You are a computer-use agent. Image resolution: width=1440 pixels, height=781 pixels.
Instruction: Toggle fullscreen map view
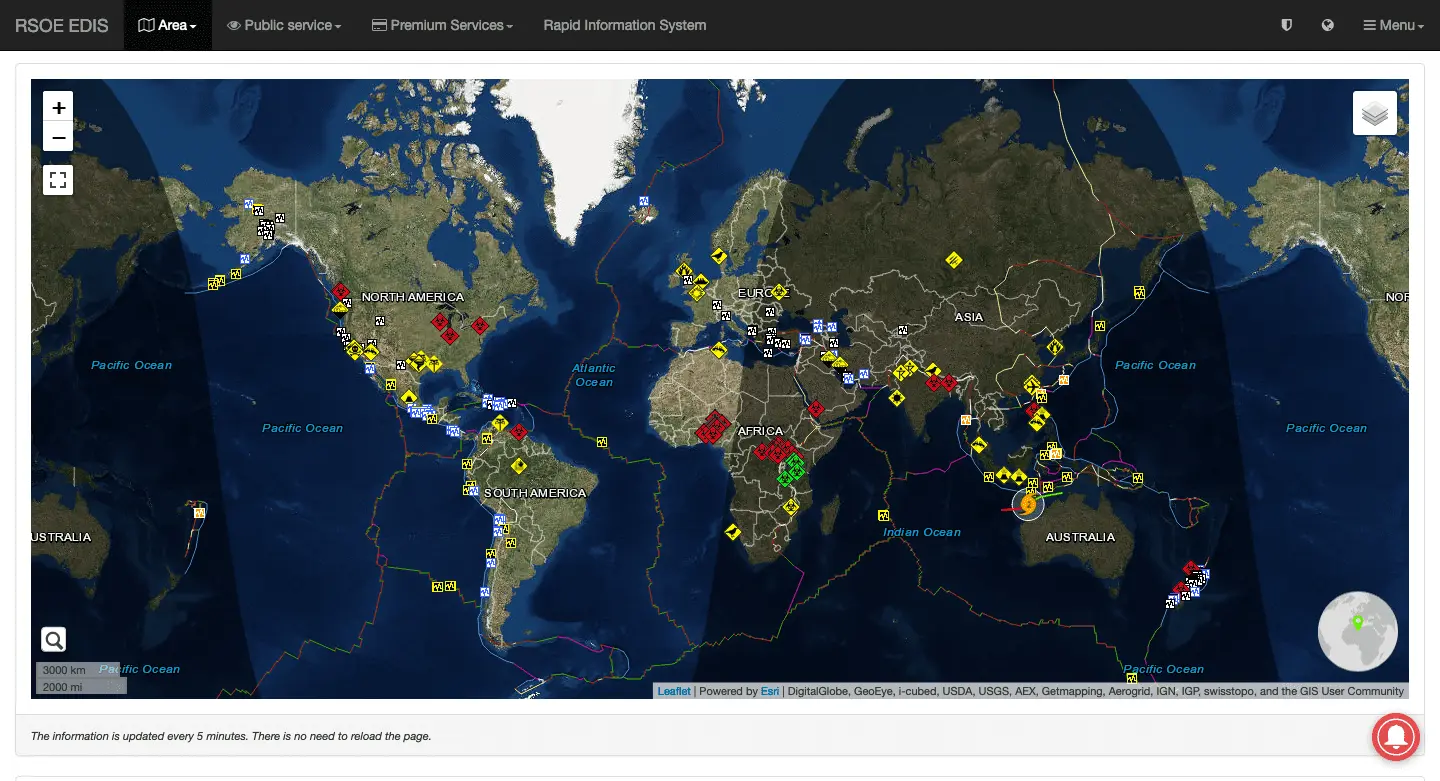click(58, 180)
